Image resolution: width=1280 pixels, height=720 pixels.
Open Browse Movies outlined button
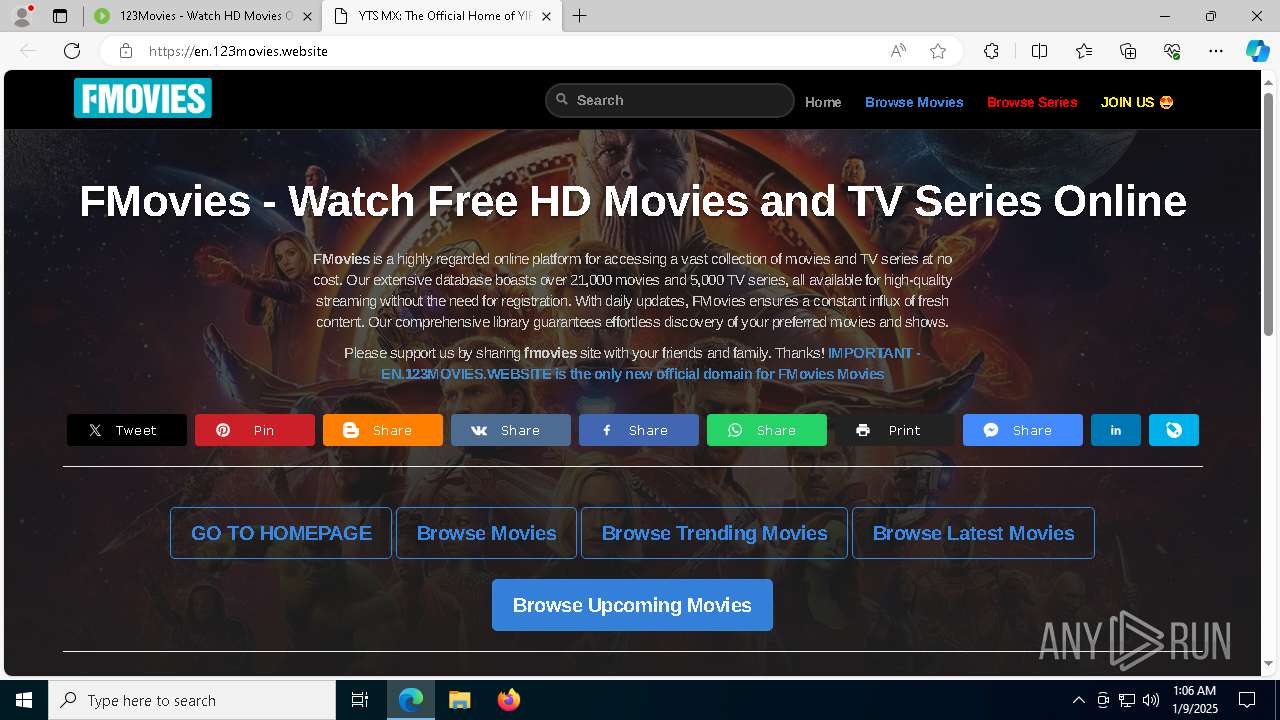point(487,533)
